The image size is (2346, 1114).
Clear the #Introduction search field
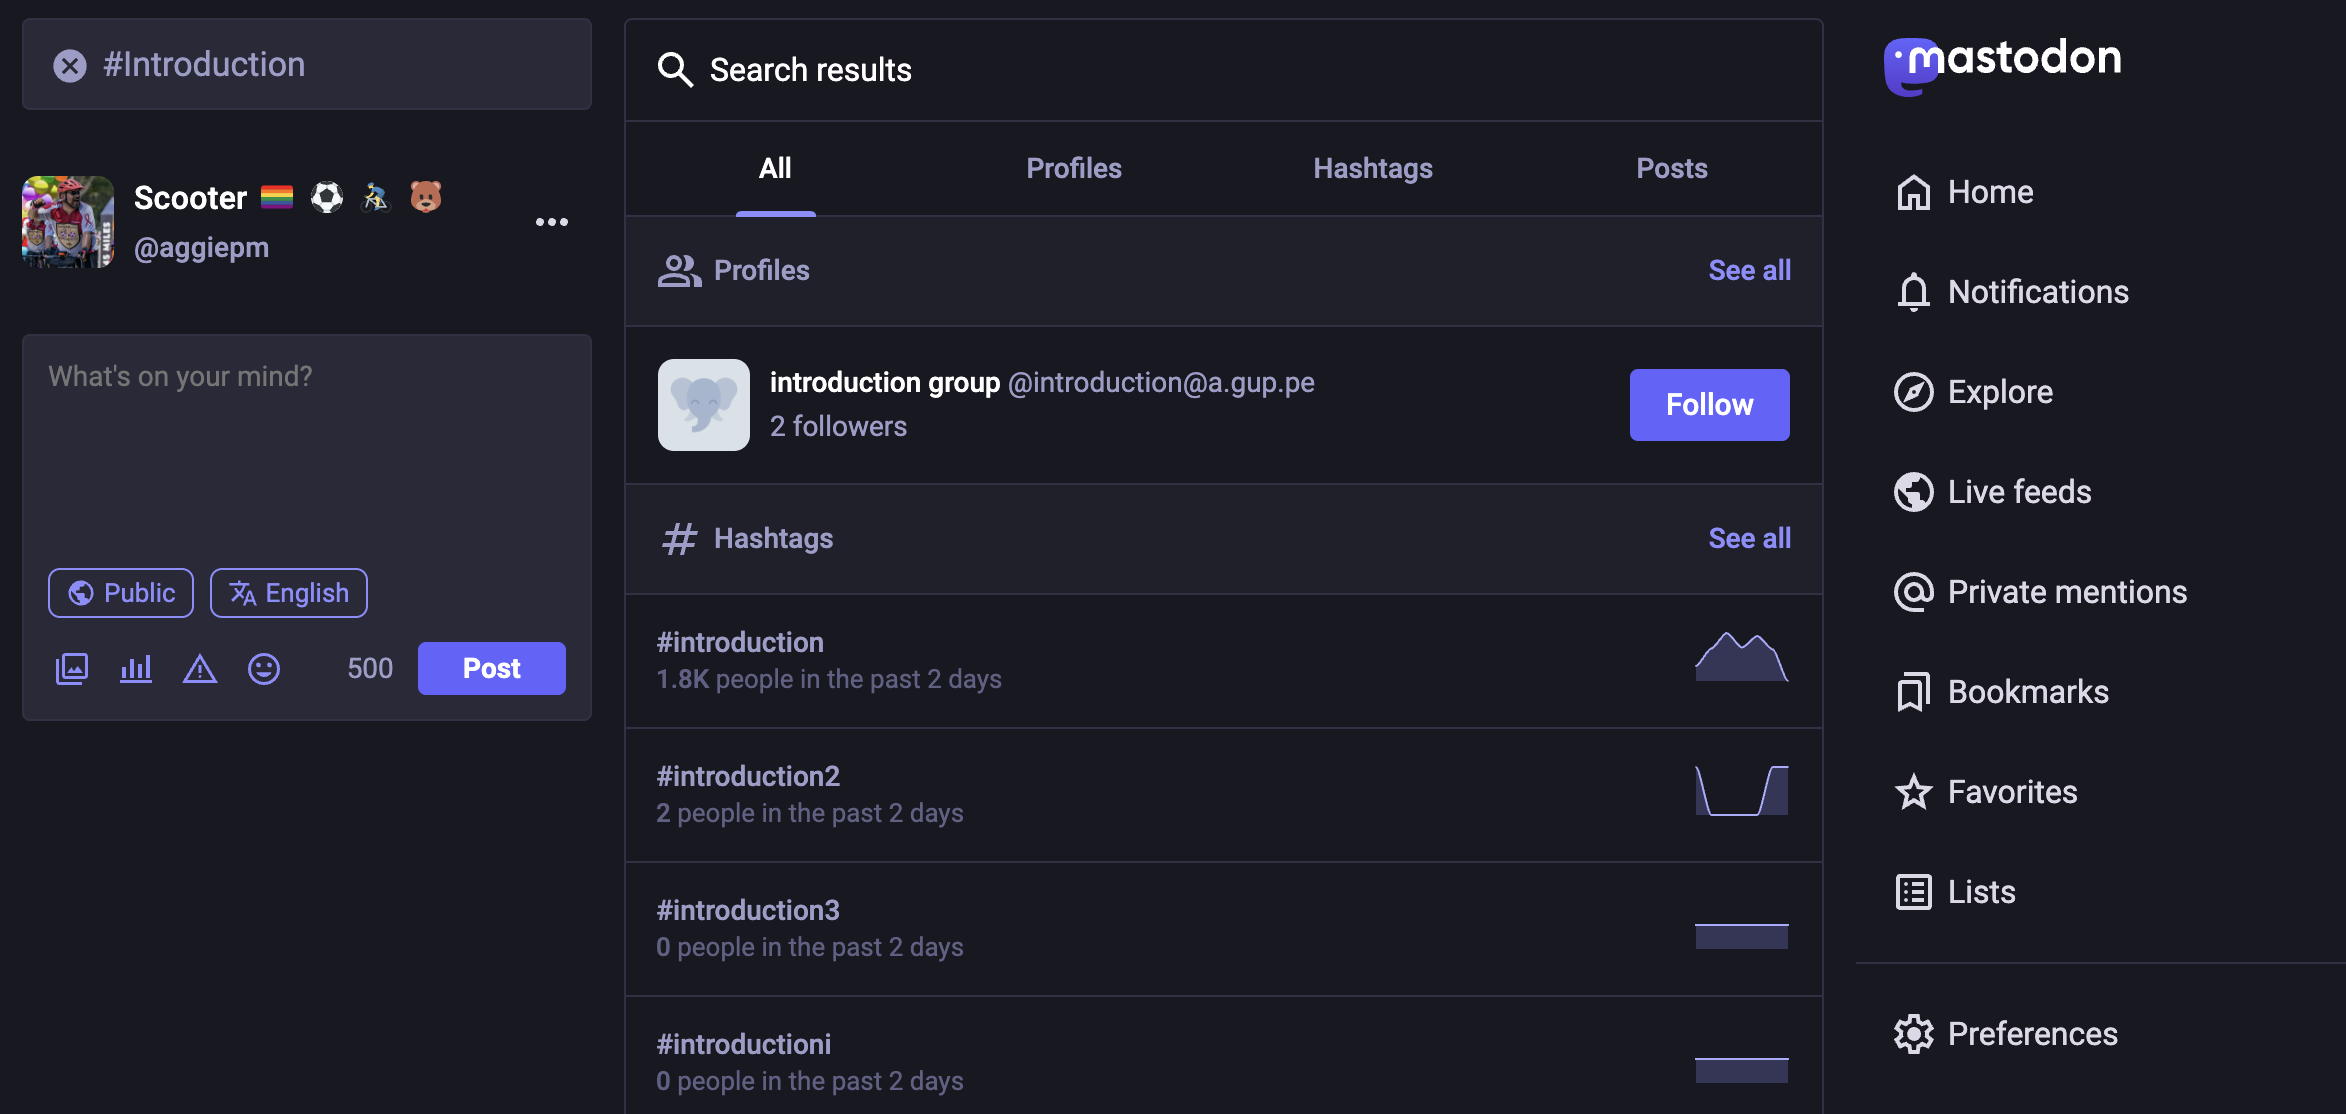click(x=70, y=66)
